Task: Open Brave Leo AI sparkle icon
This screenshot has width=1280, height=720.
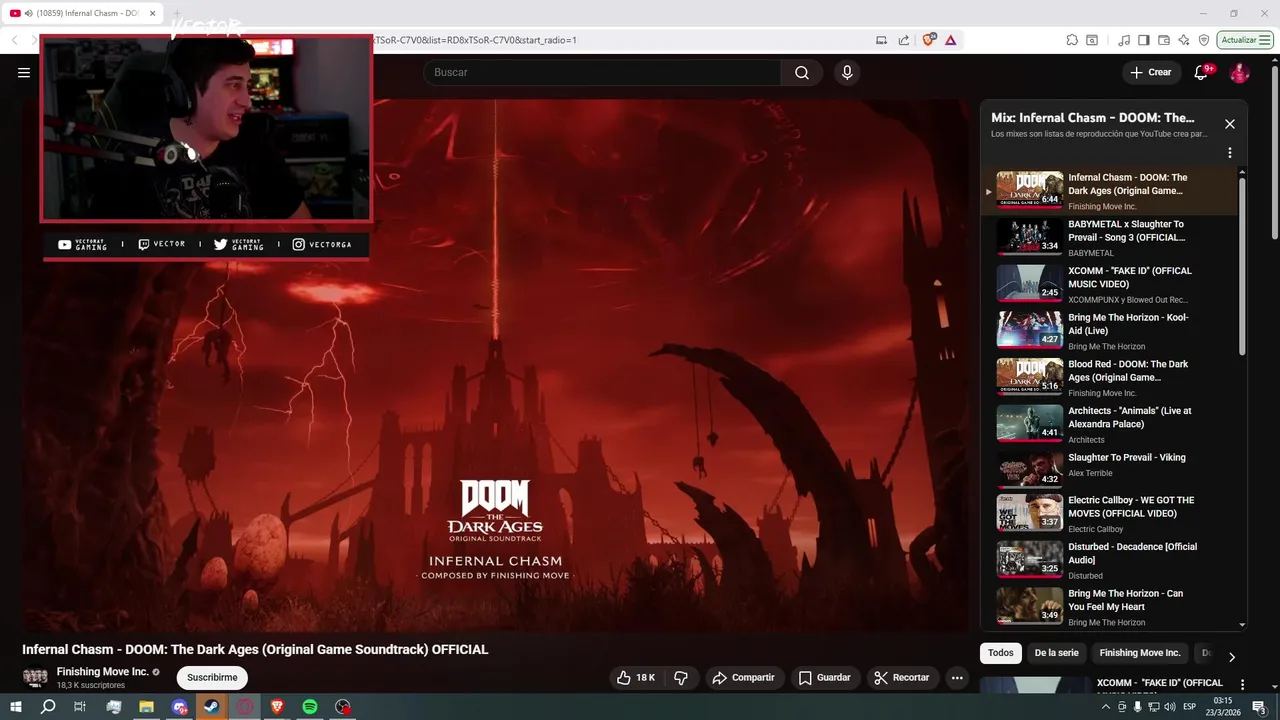Action: 1184,40
